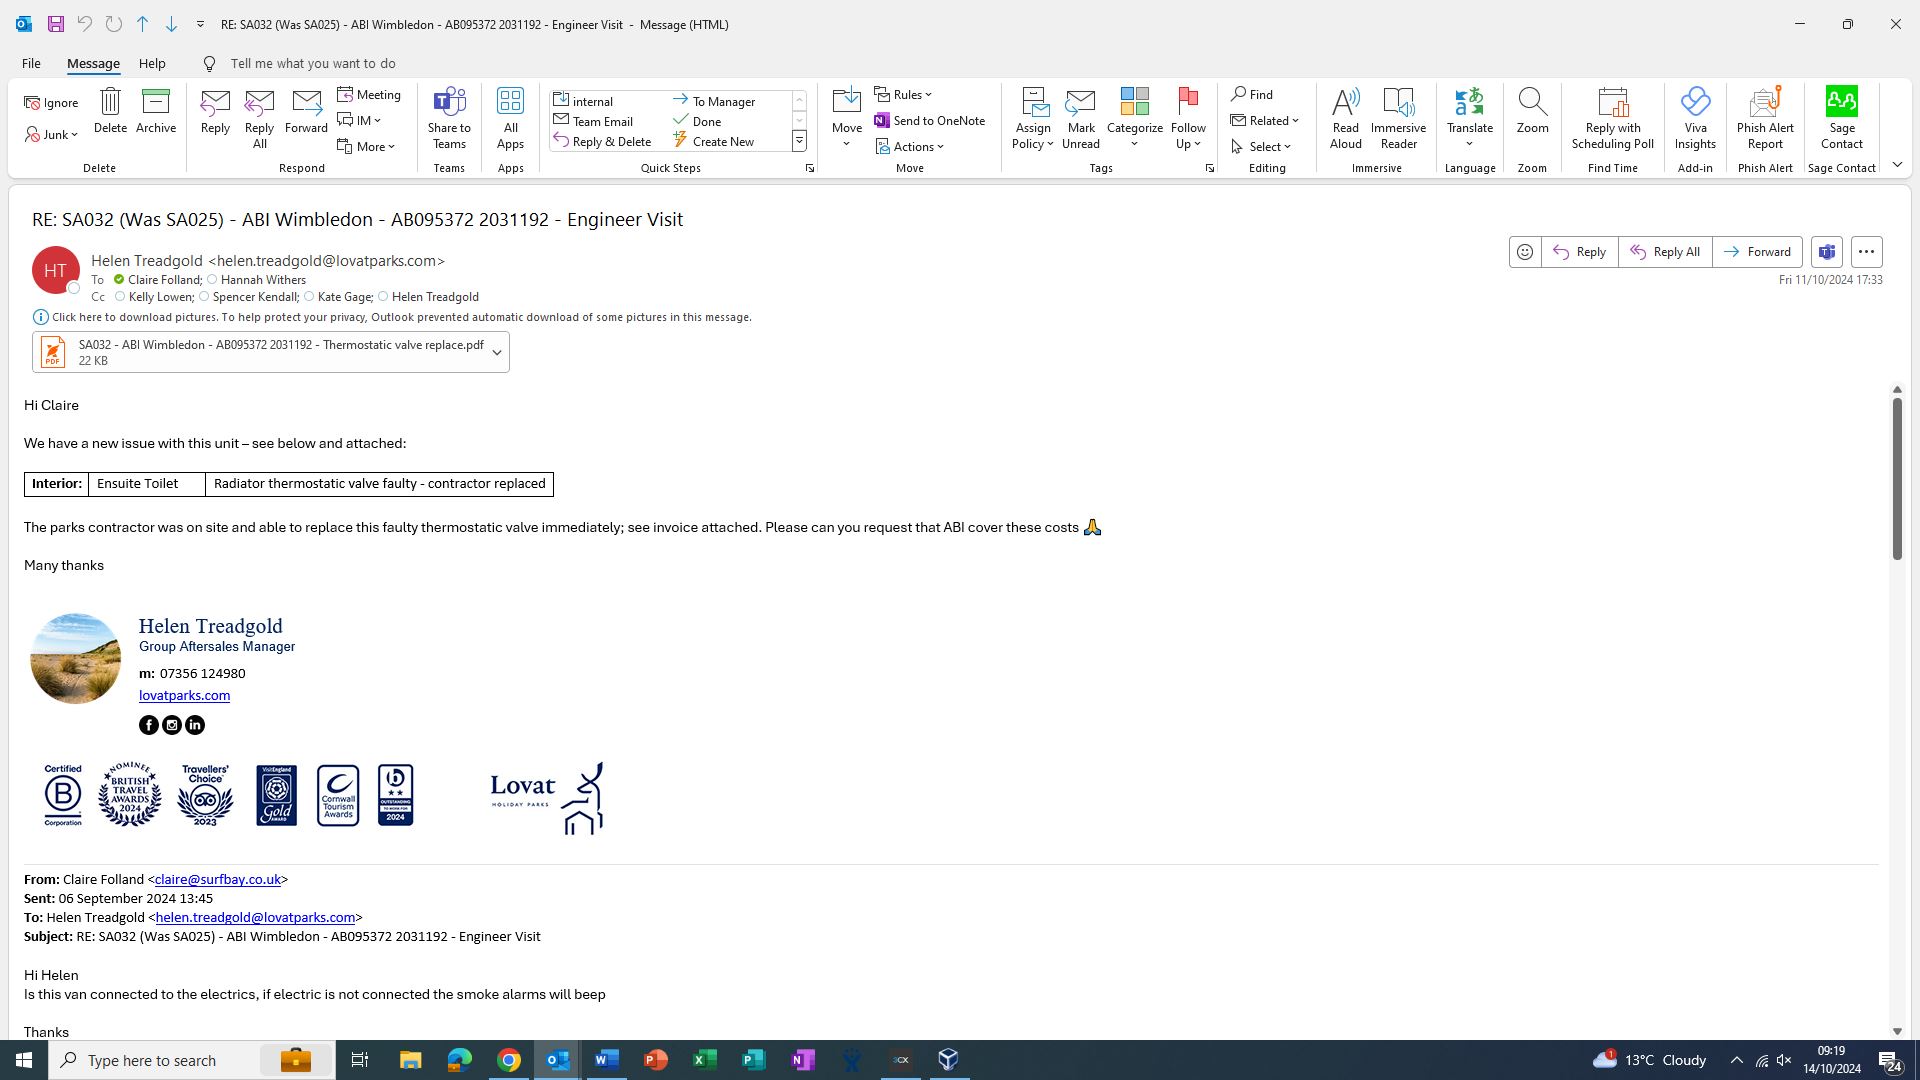
Task: Open Excel from the Windows taskbar
Action: click(x=704, y=1060)
